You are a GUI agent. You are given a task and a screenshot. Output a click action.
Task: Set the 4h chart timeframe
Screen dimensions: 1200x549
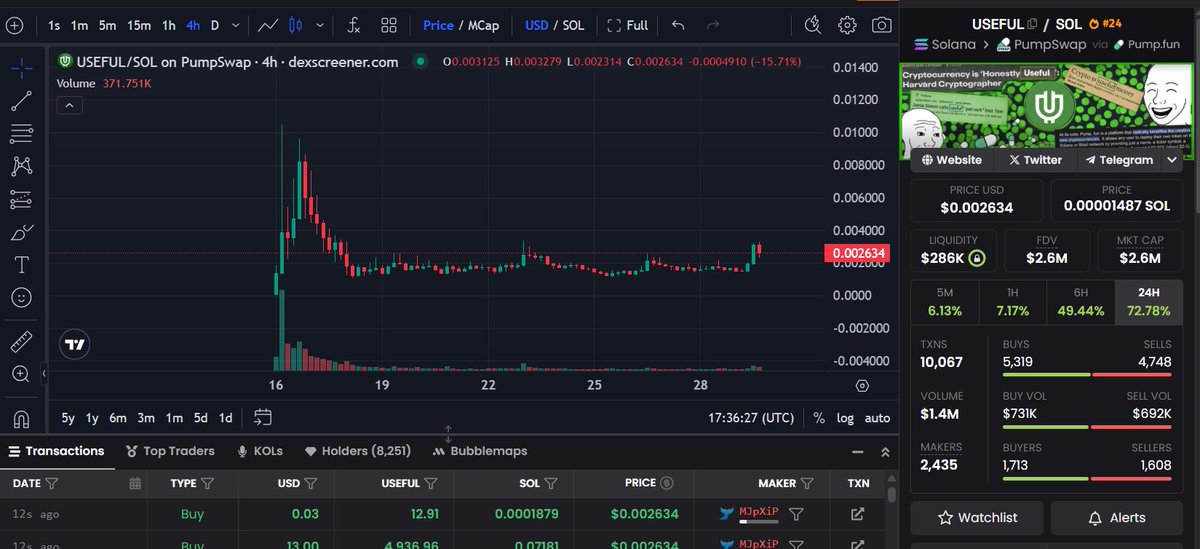point(193,25)
